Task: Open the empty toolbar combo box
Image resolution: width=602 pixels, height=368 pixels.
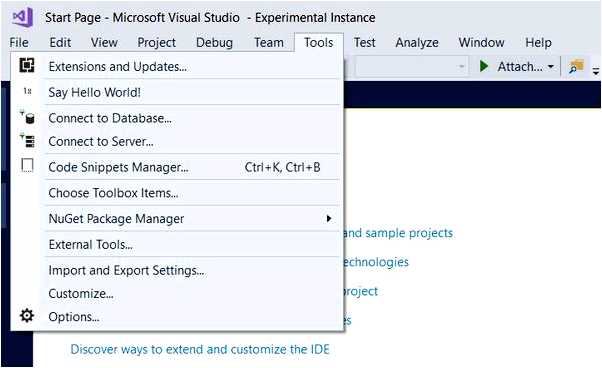Action: pos(411,66)
